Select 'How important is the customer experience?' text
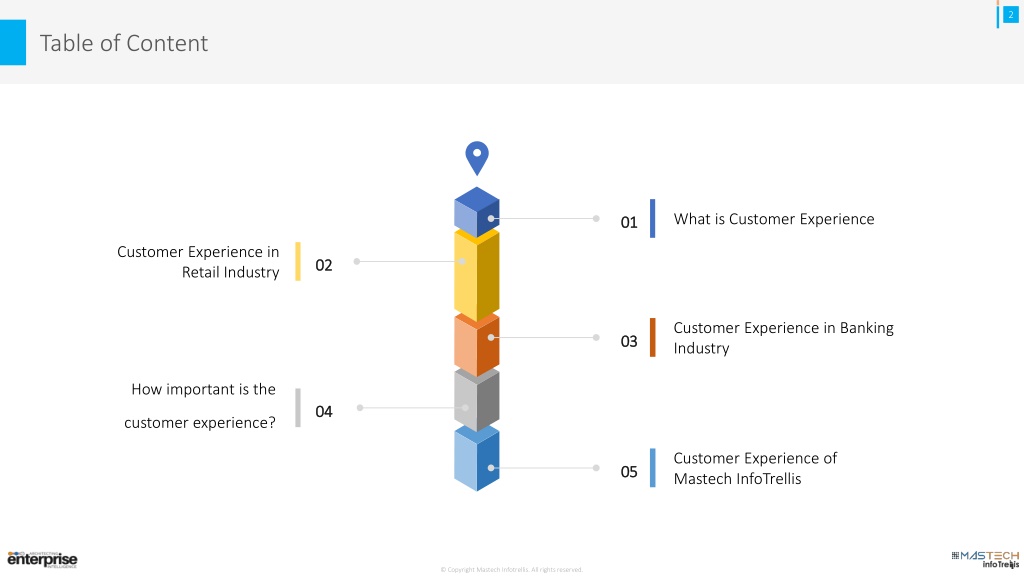The image size is (1024, 576). pos(200,406)
